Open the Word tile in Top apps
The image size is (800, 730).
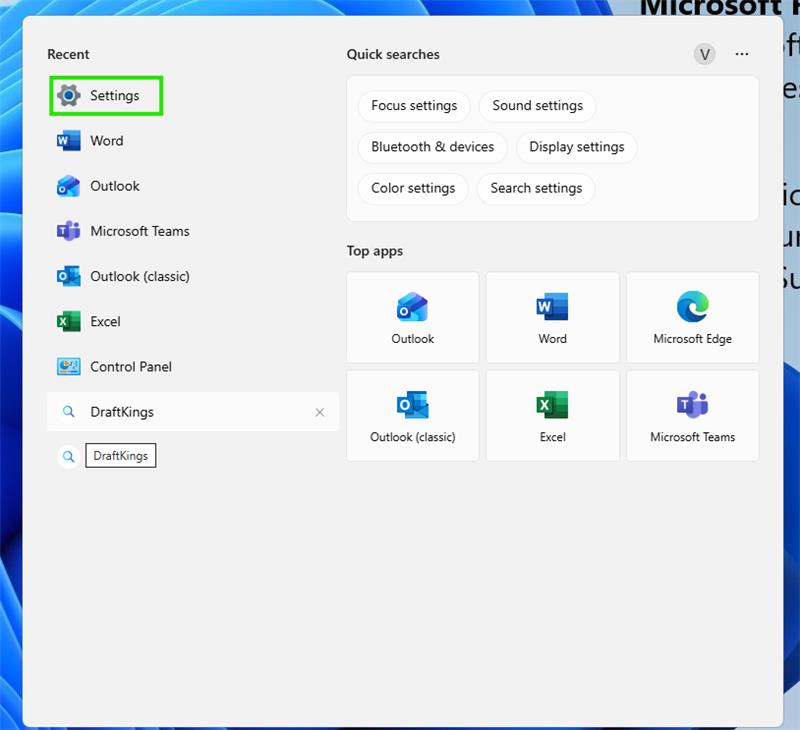[x=553, y=317]
